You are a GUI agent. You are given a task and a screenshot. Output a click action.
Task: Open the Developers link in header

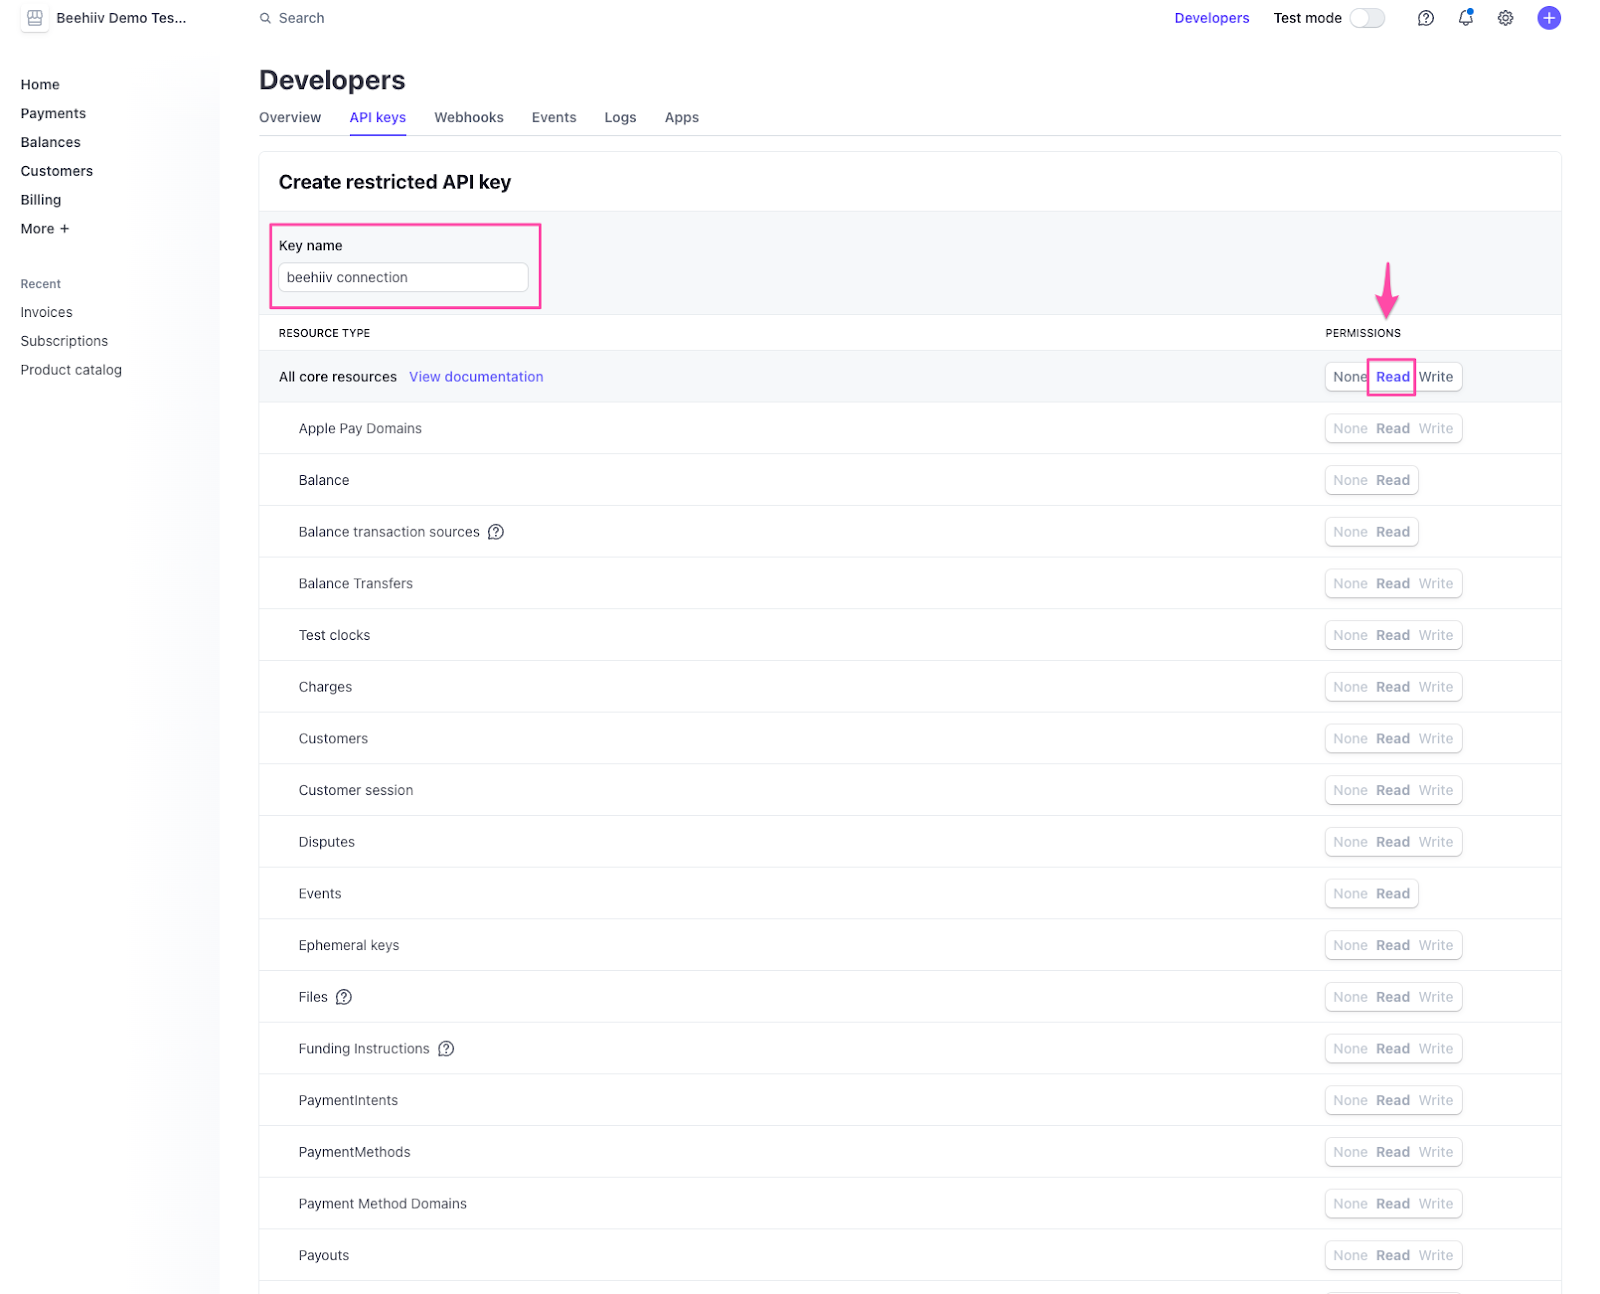(x=1211, y=18)
